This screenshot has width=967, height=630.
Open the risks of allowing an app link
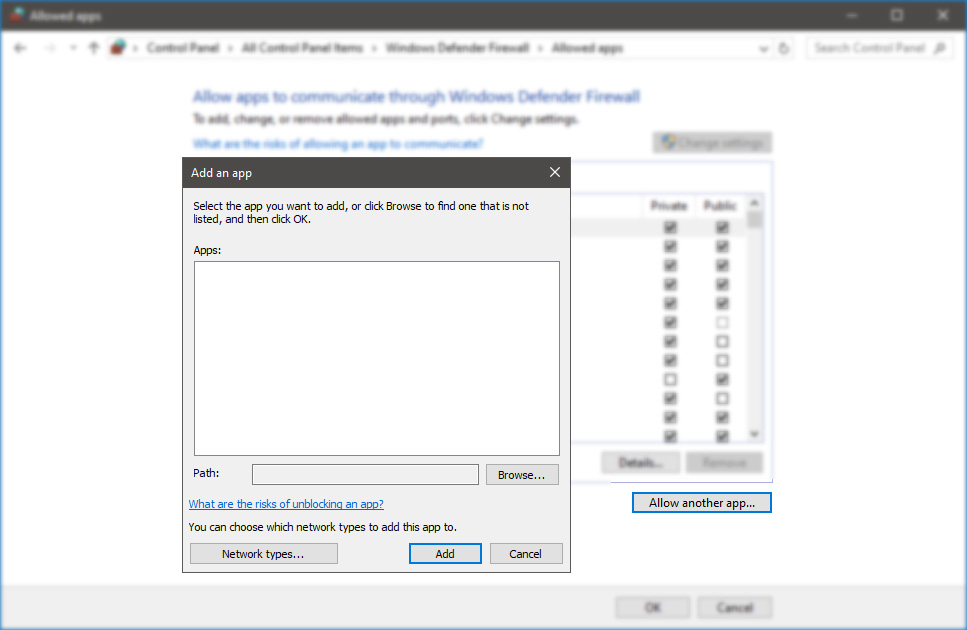338,144
